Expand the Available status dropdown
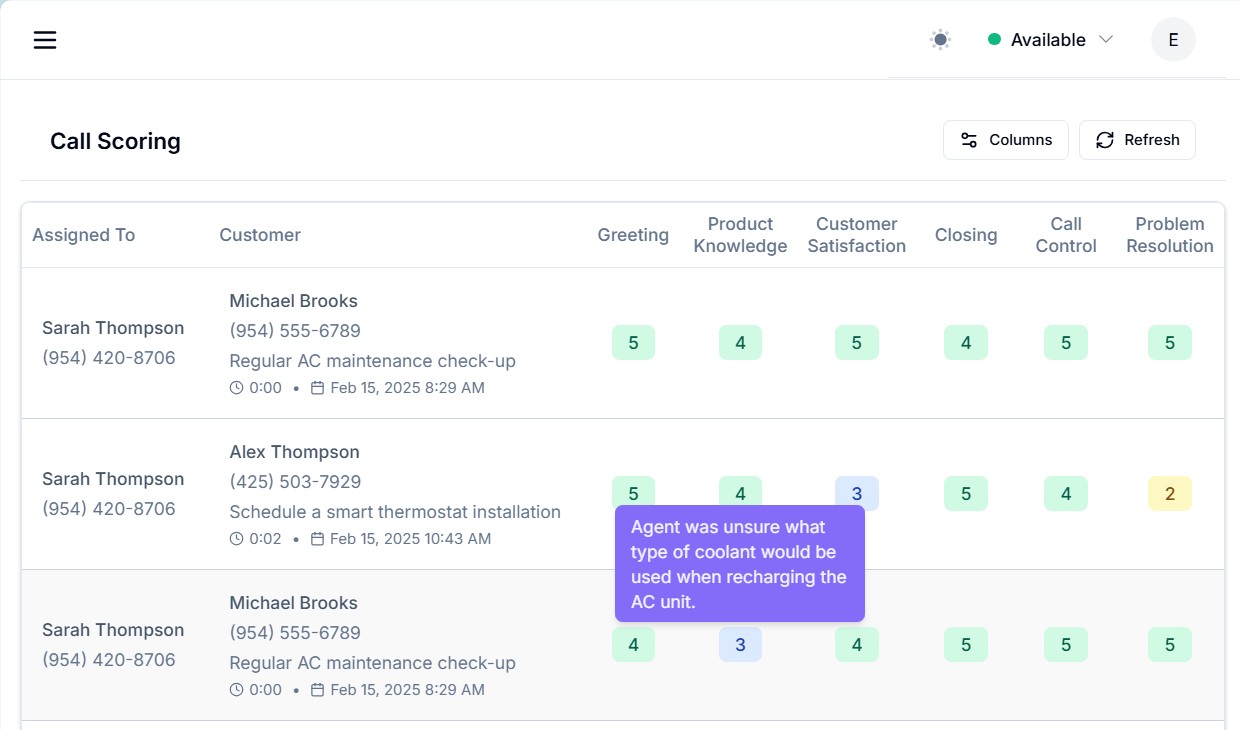1240x730 pixels. (1050, 40)
